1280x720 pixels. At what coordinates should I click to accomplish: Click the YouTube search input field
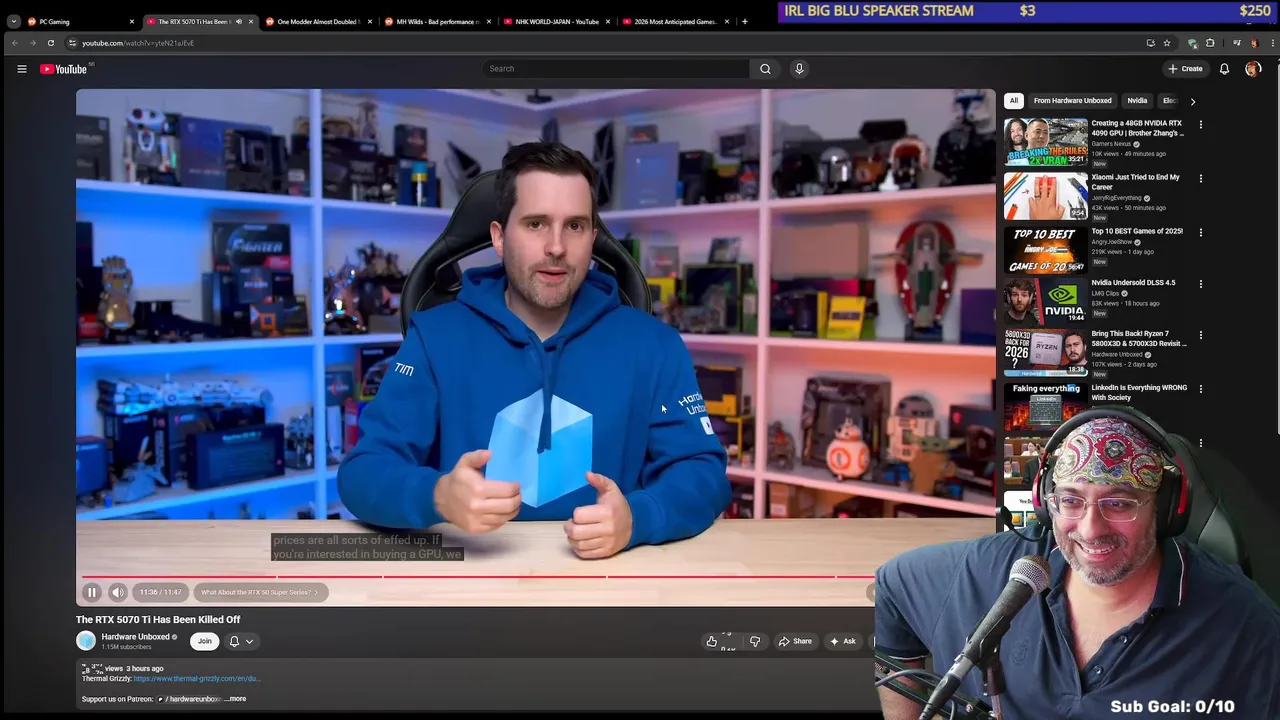[615, 69]
